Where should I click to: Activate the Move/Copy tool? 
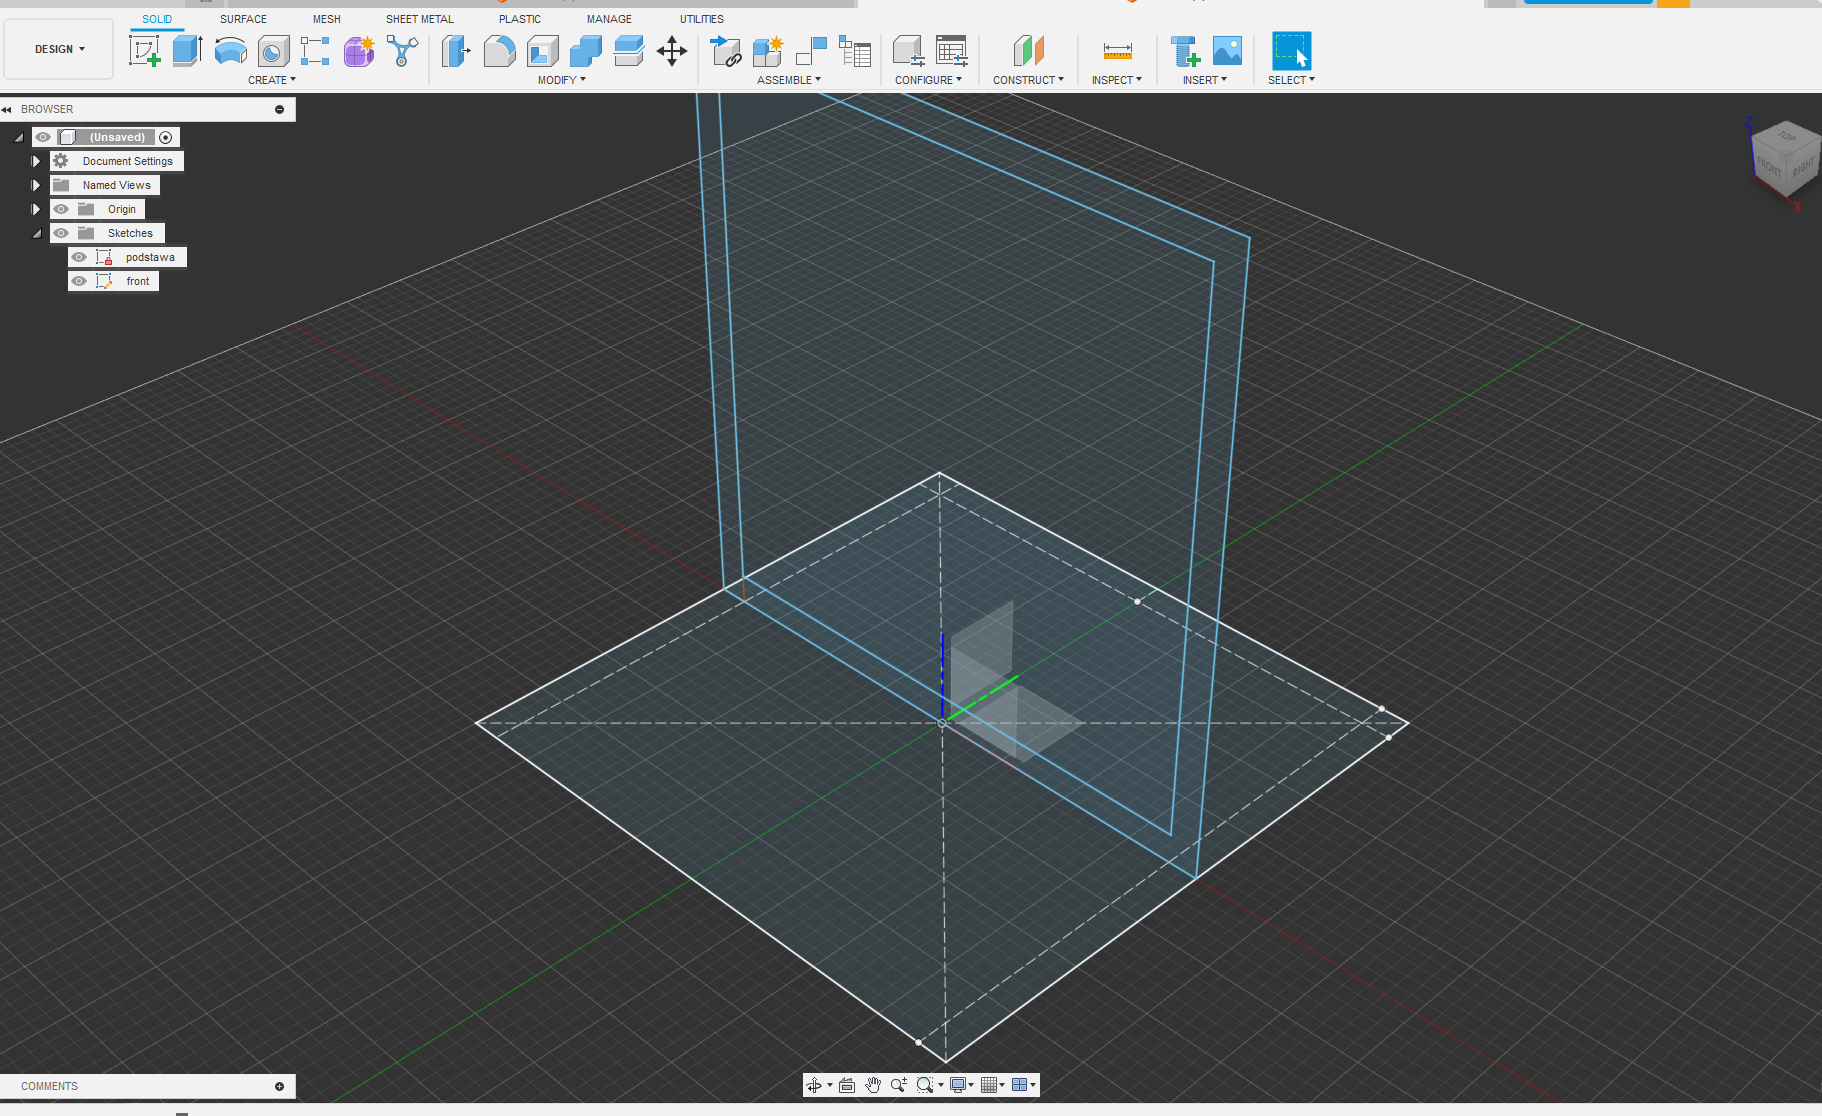tap(672, 51)
